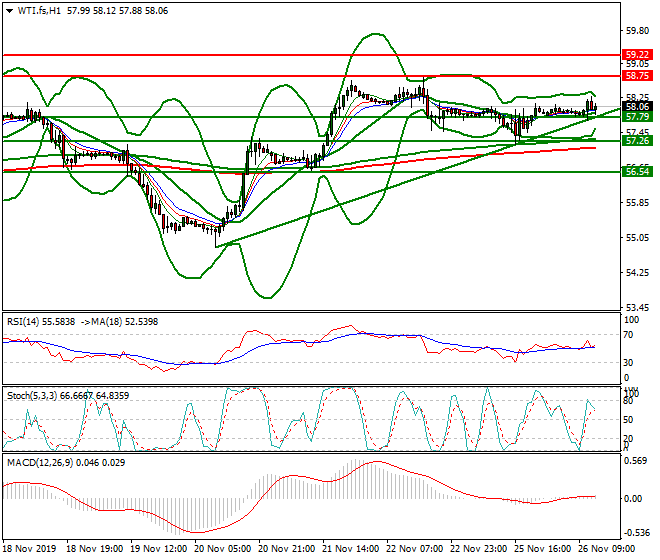Click the current price label 58.06
660x560 pixels.
(636, 106)
